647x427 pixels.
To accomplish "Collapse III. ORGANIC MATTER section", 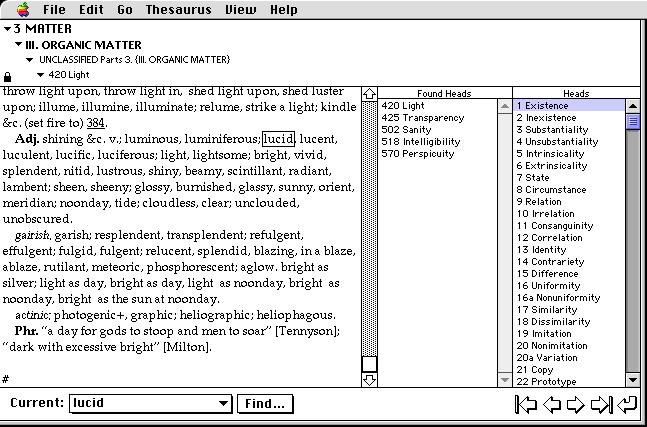I will pyautogui.click(x=19, y=44).
